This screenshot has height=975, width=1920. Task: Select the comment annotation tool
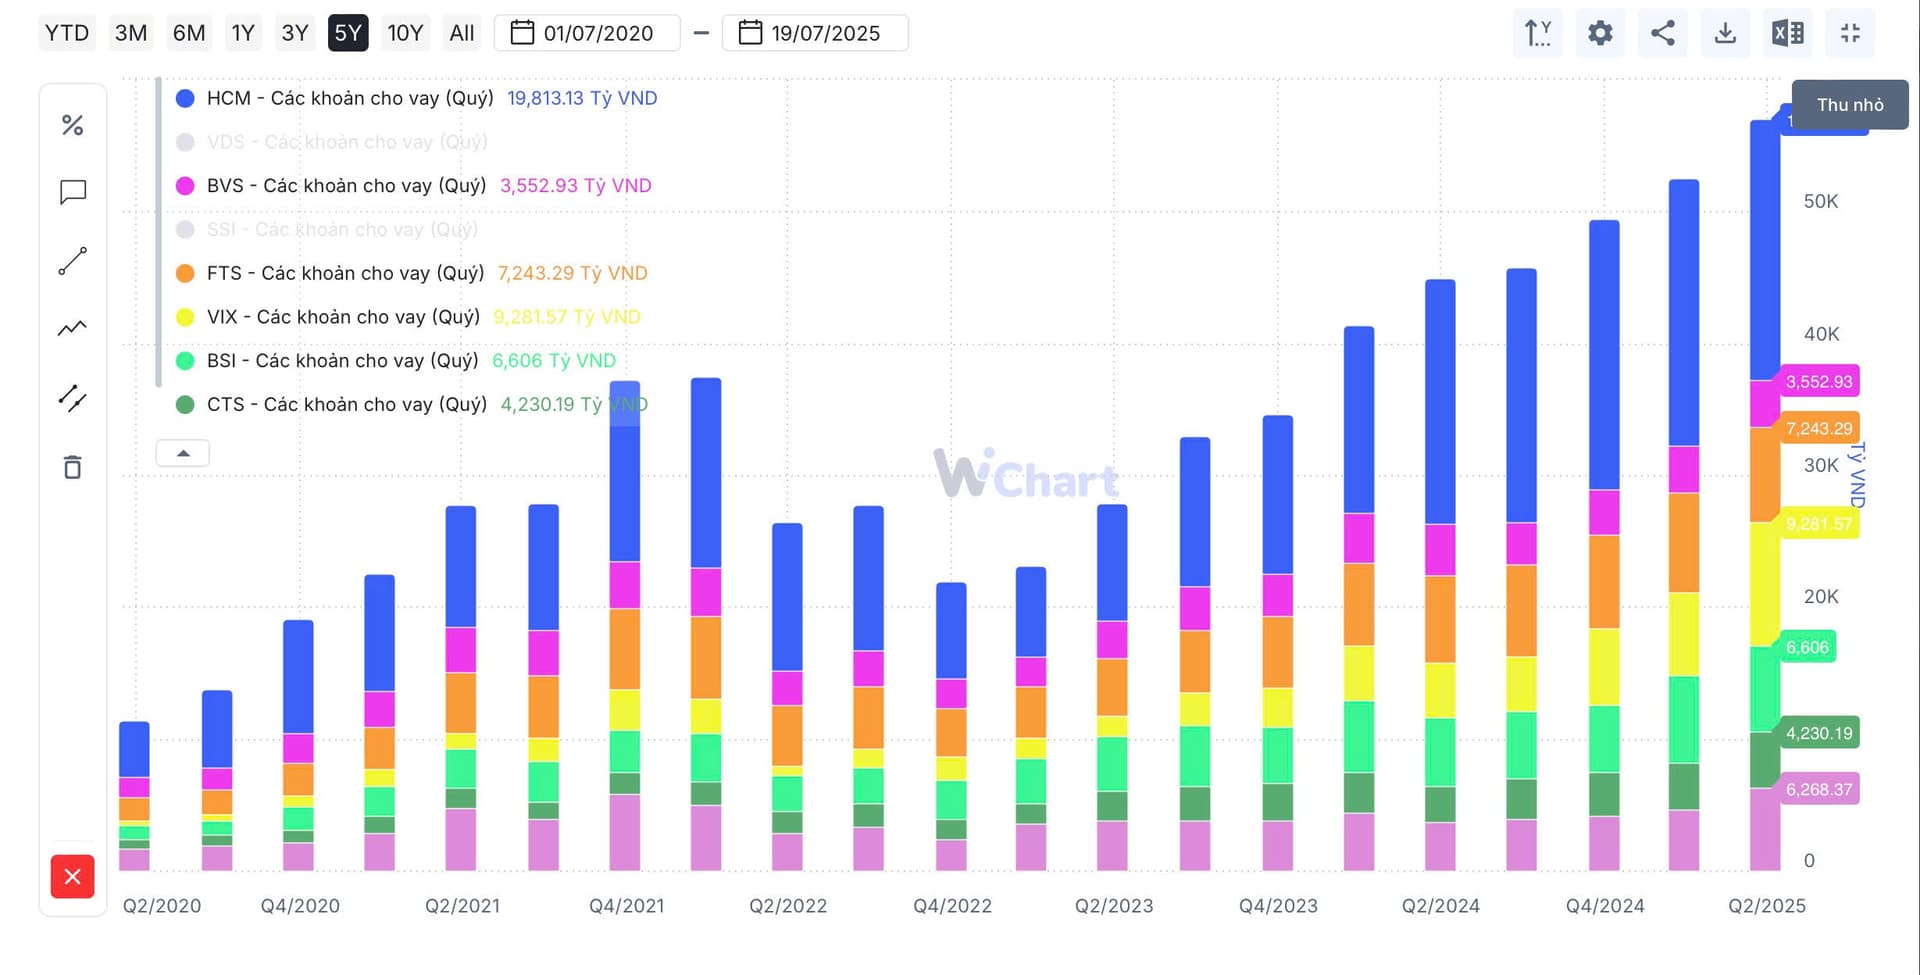point(72,192)
